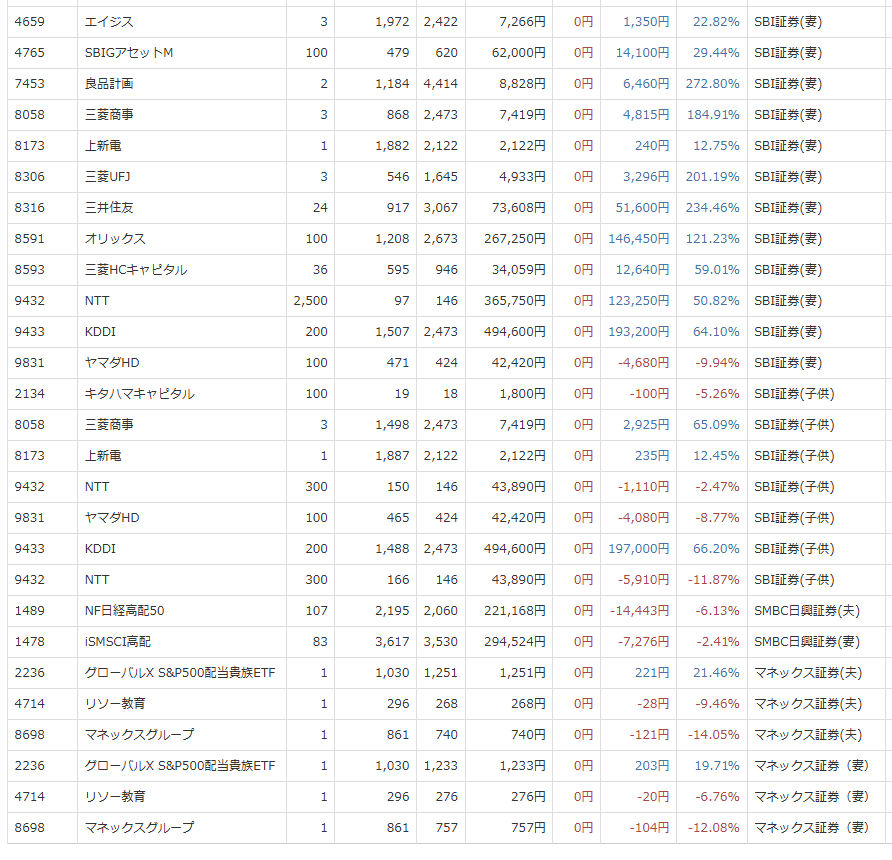Select the 184.91% return cell
This screenshot has width=892, height=860.
tap(713, 115)
